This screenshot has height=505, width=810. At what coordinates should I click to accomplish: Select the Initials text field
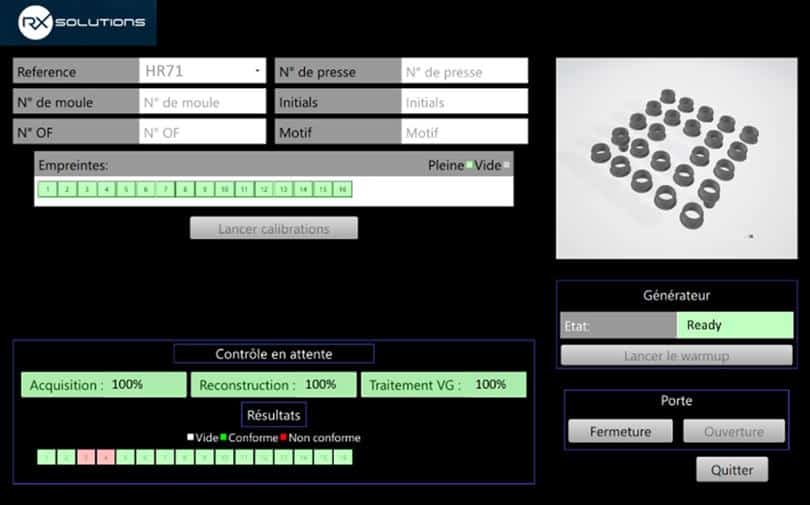click(464, 102)
